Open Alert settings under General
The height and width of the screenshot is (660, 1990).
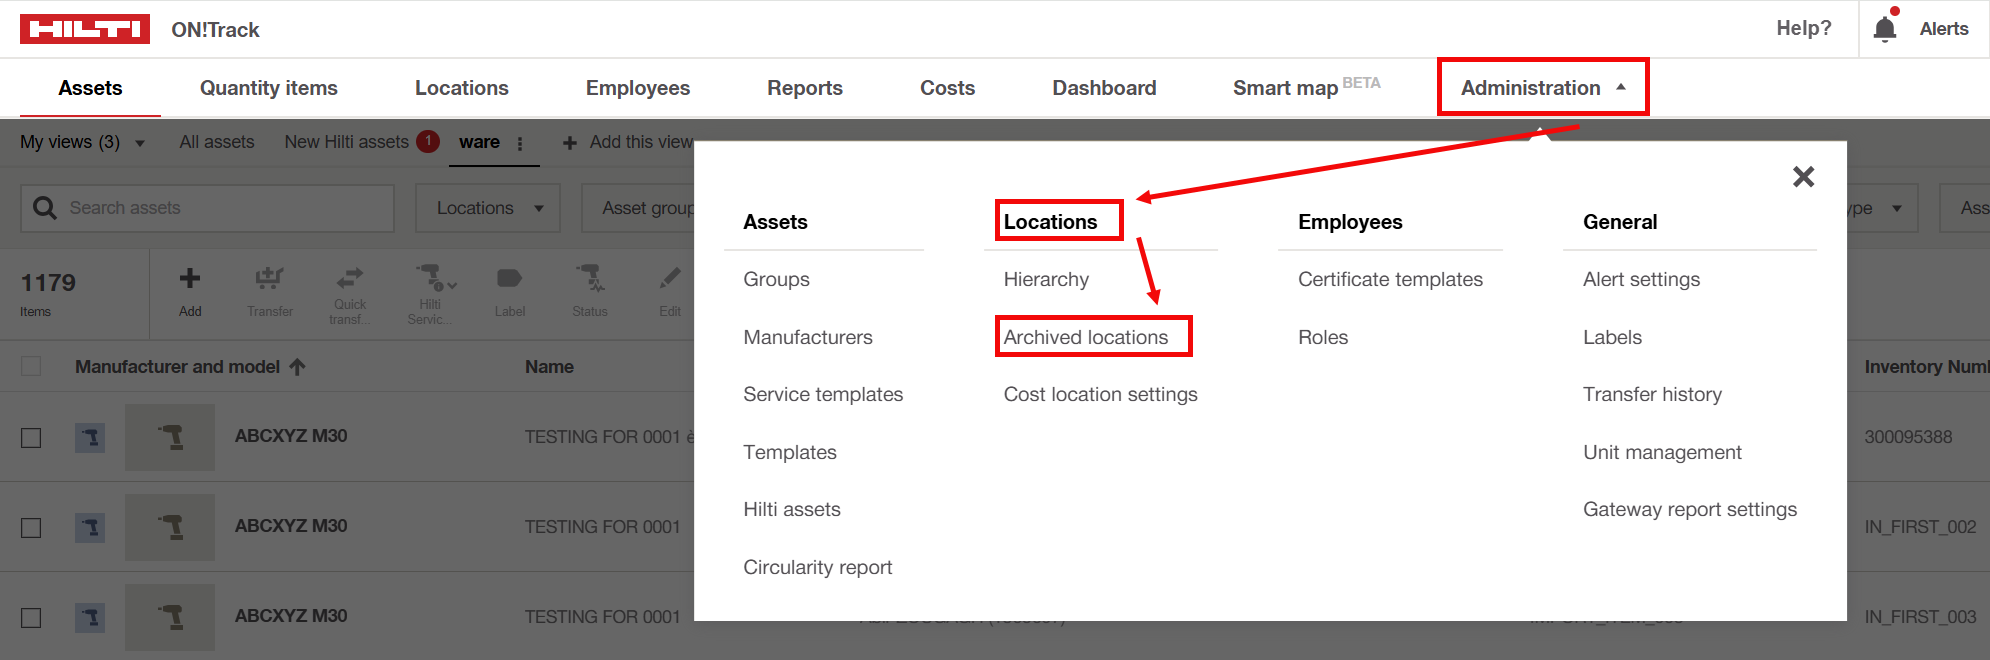(x=1641, y=279)
